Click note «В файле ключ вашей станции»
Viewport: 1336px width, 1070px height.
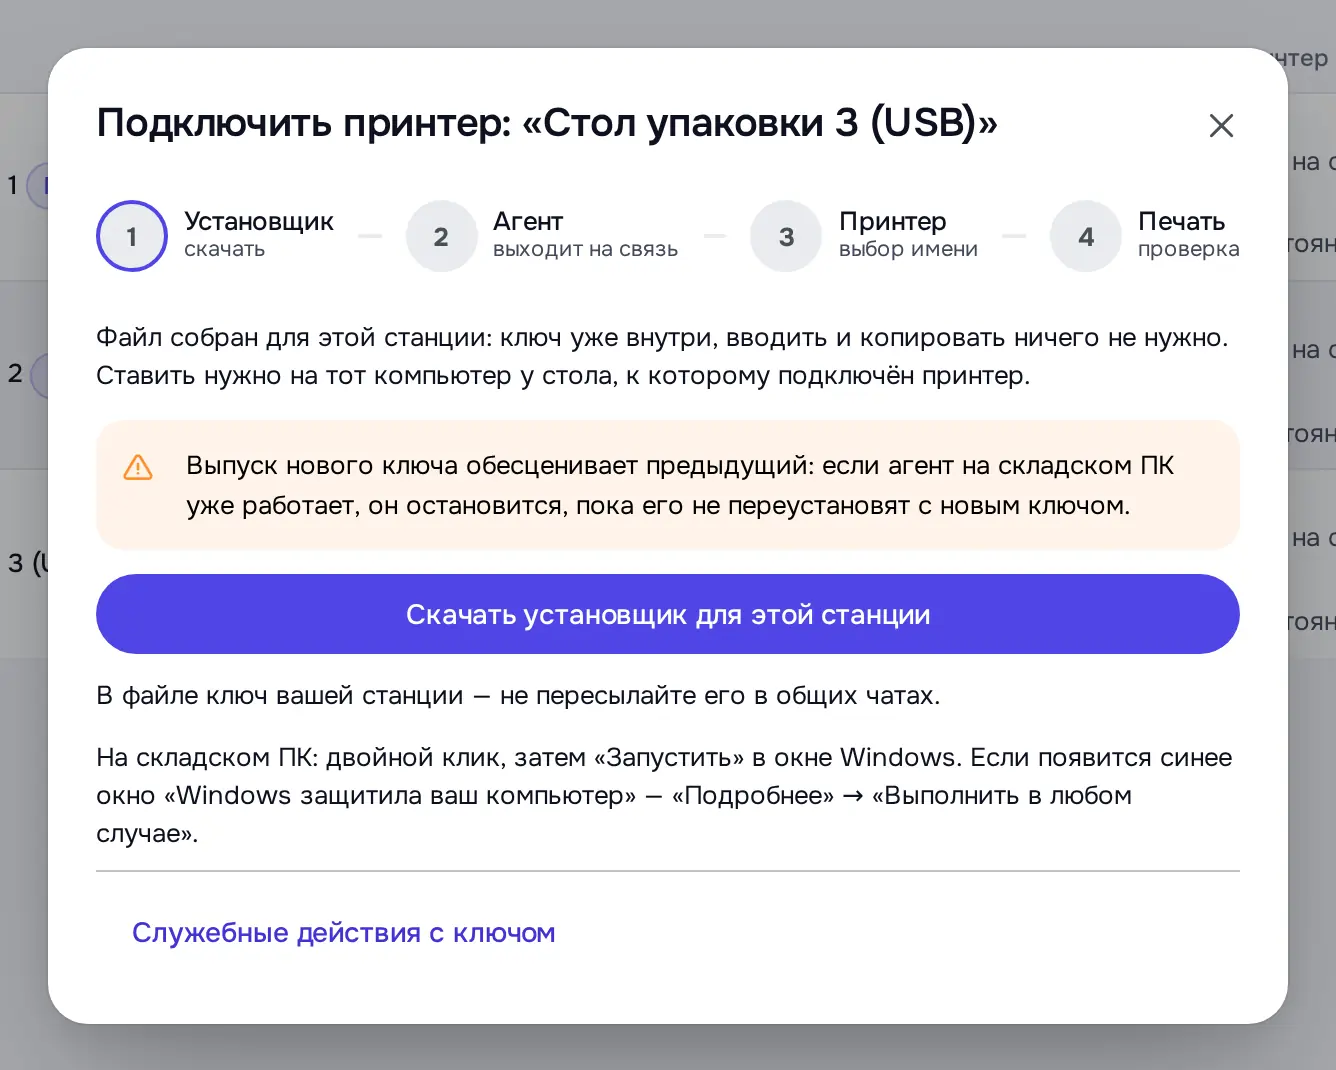[x=280, y=696]
